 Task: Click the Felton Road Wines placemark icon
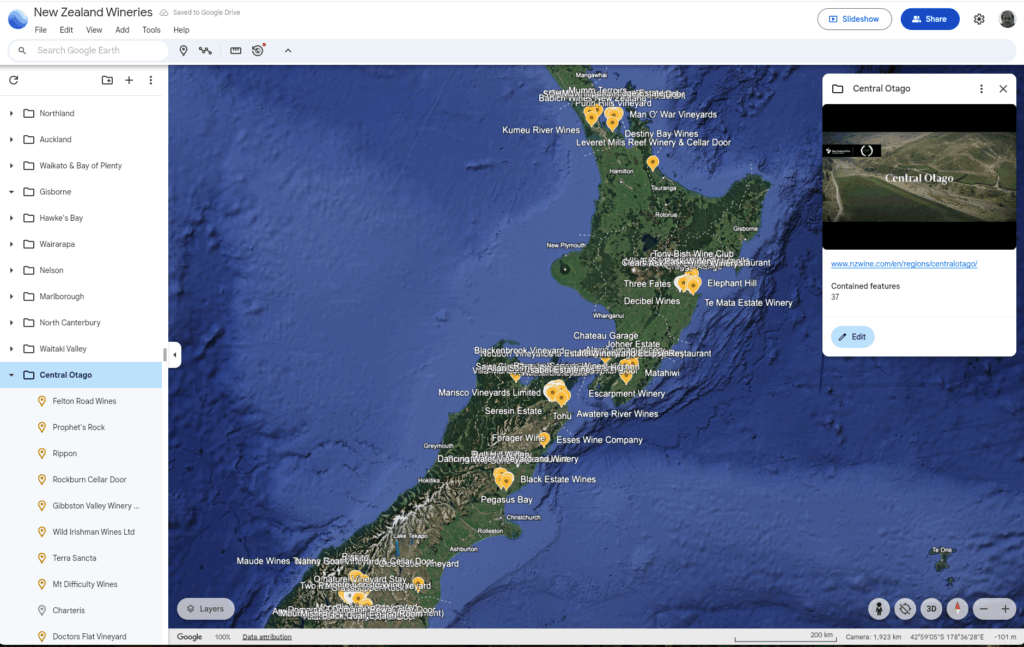pyautogui.click(x=42, y=401)
